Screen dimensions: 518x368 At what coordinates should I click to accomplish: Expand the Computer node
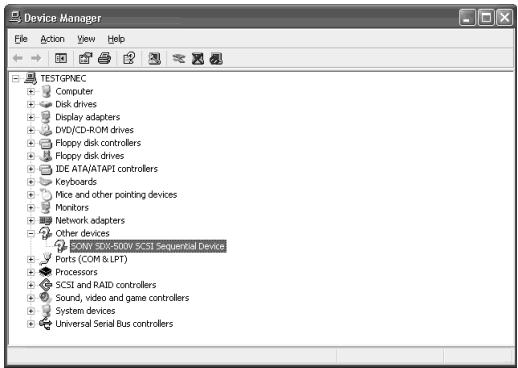(31, 92)
